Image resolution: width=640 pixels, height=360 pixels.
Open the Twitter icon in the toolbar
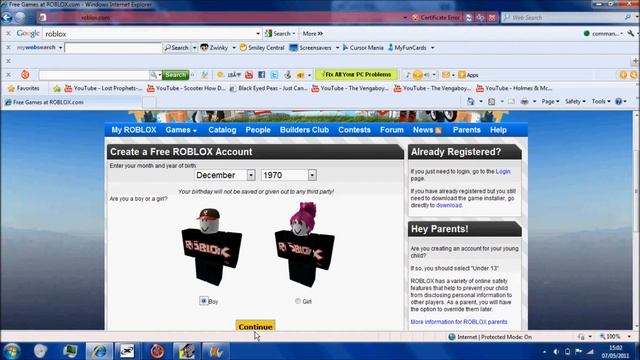pyautogui.click(x=274, y=75)
